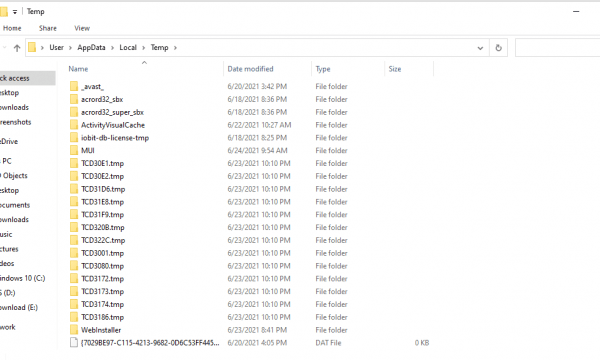Select the TCD322C.tmp folder icon

point(74,240)
